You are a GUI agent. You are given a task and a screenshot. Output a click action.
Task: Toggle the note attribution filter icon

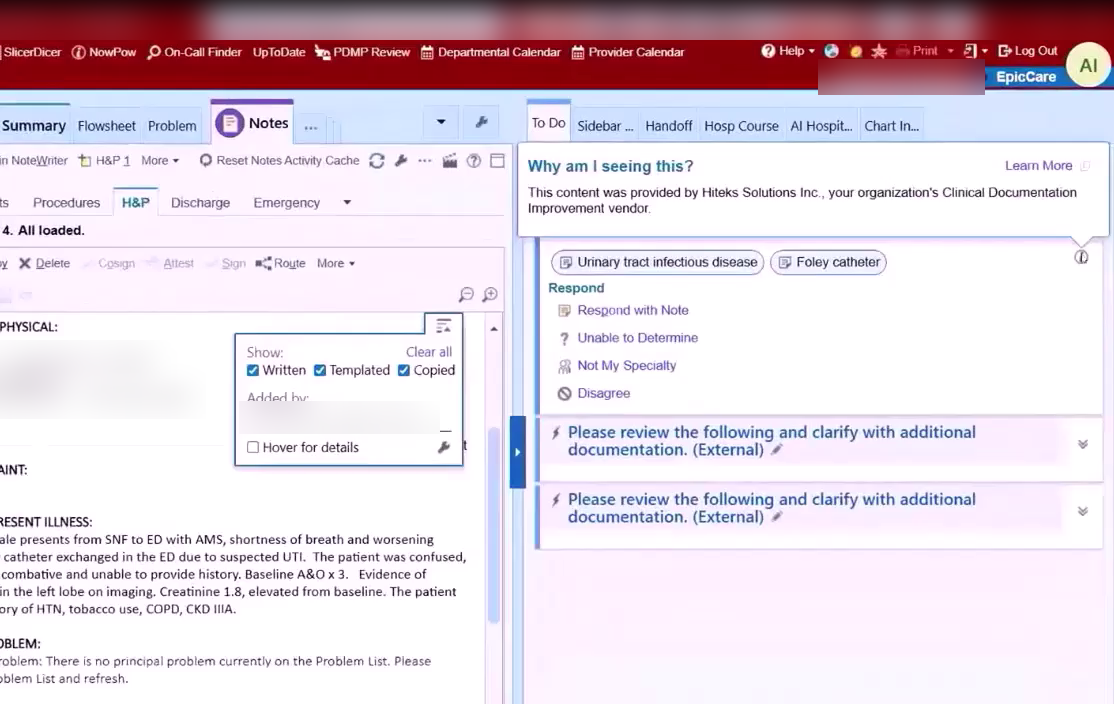click(x=443, y=325)
